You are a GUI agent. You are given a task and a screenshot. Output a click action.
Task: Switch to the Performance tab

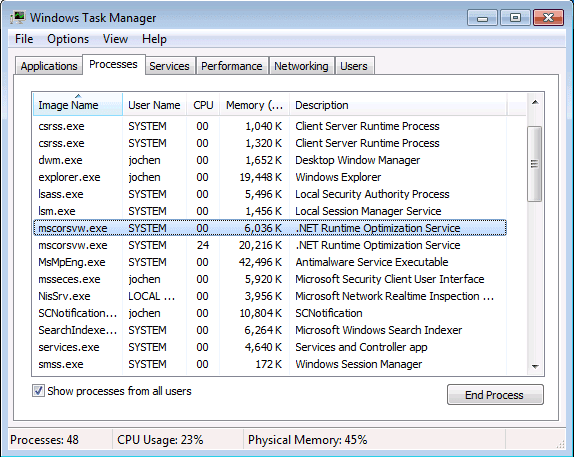(232, 66)
